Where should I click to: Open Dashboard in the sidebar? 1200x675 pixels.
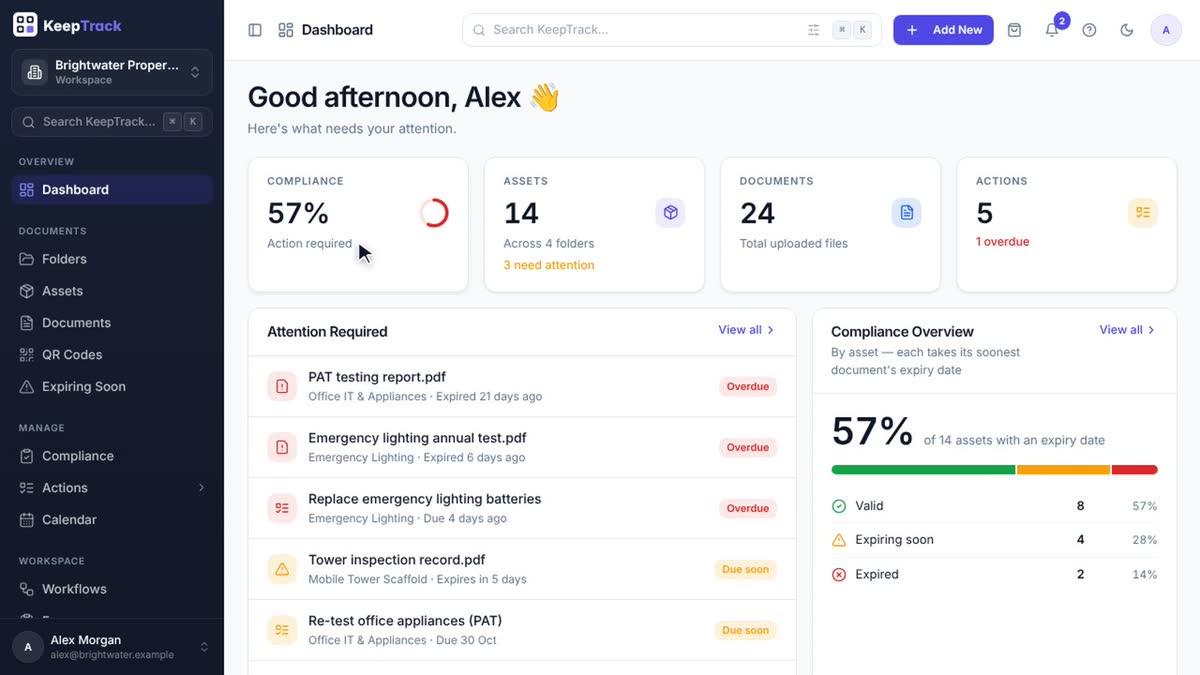(x=112, y=190)
